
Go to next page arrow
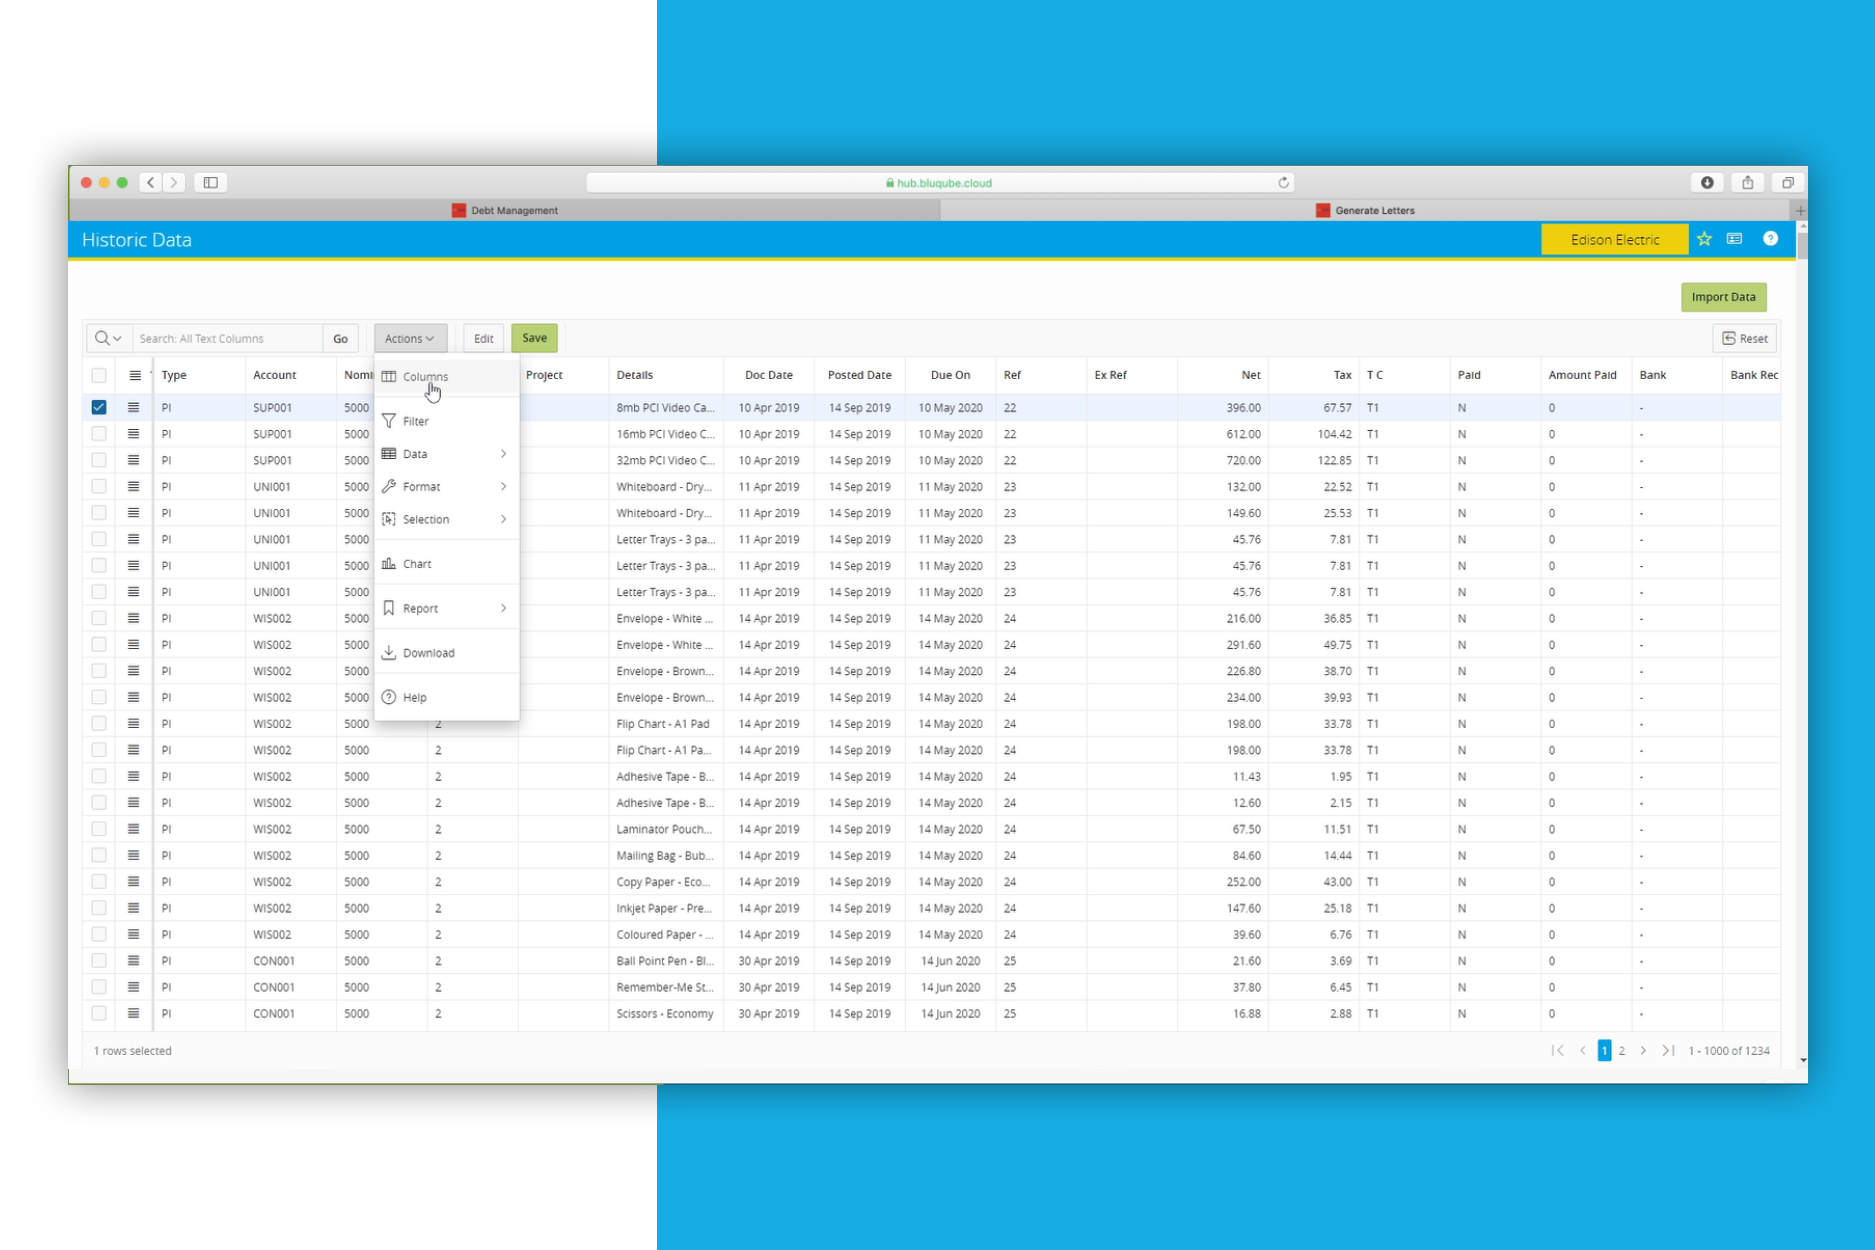point(1643,1050)
